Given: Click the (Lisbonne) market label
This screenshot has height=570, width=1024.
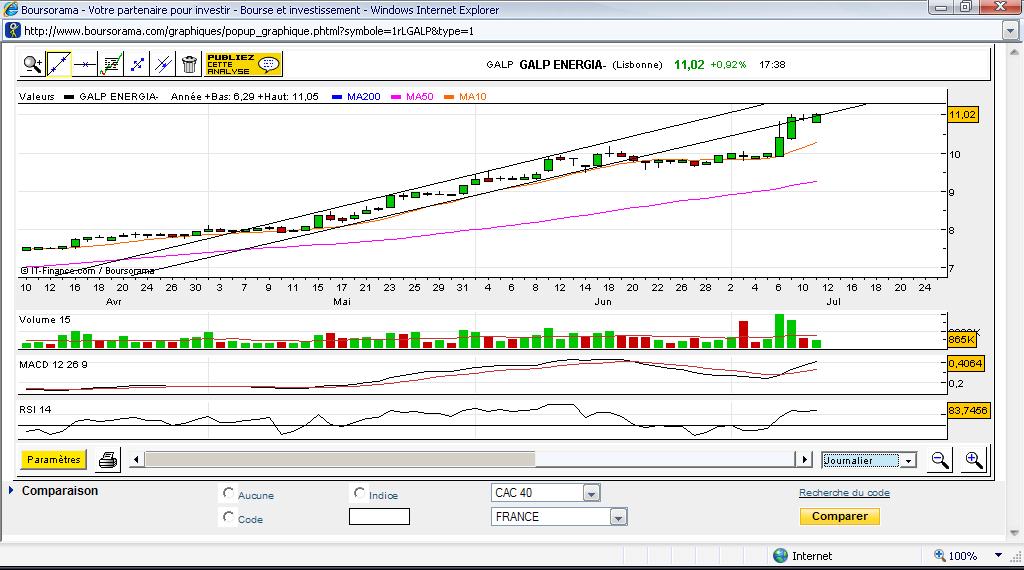Looking at the screenshot, I should 637,65.
